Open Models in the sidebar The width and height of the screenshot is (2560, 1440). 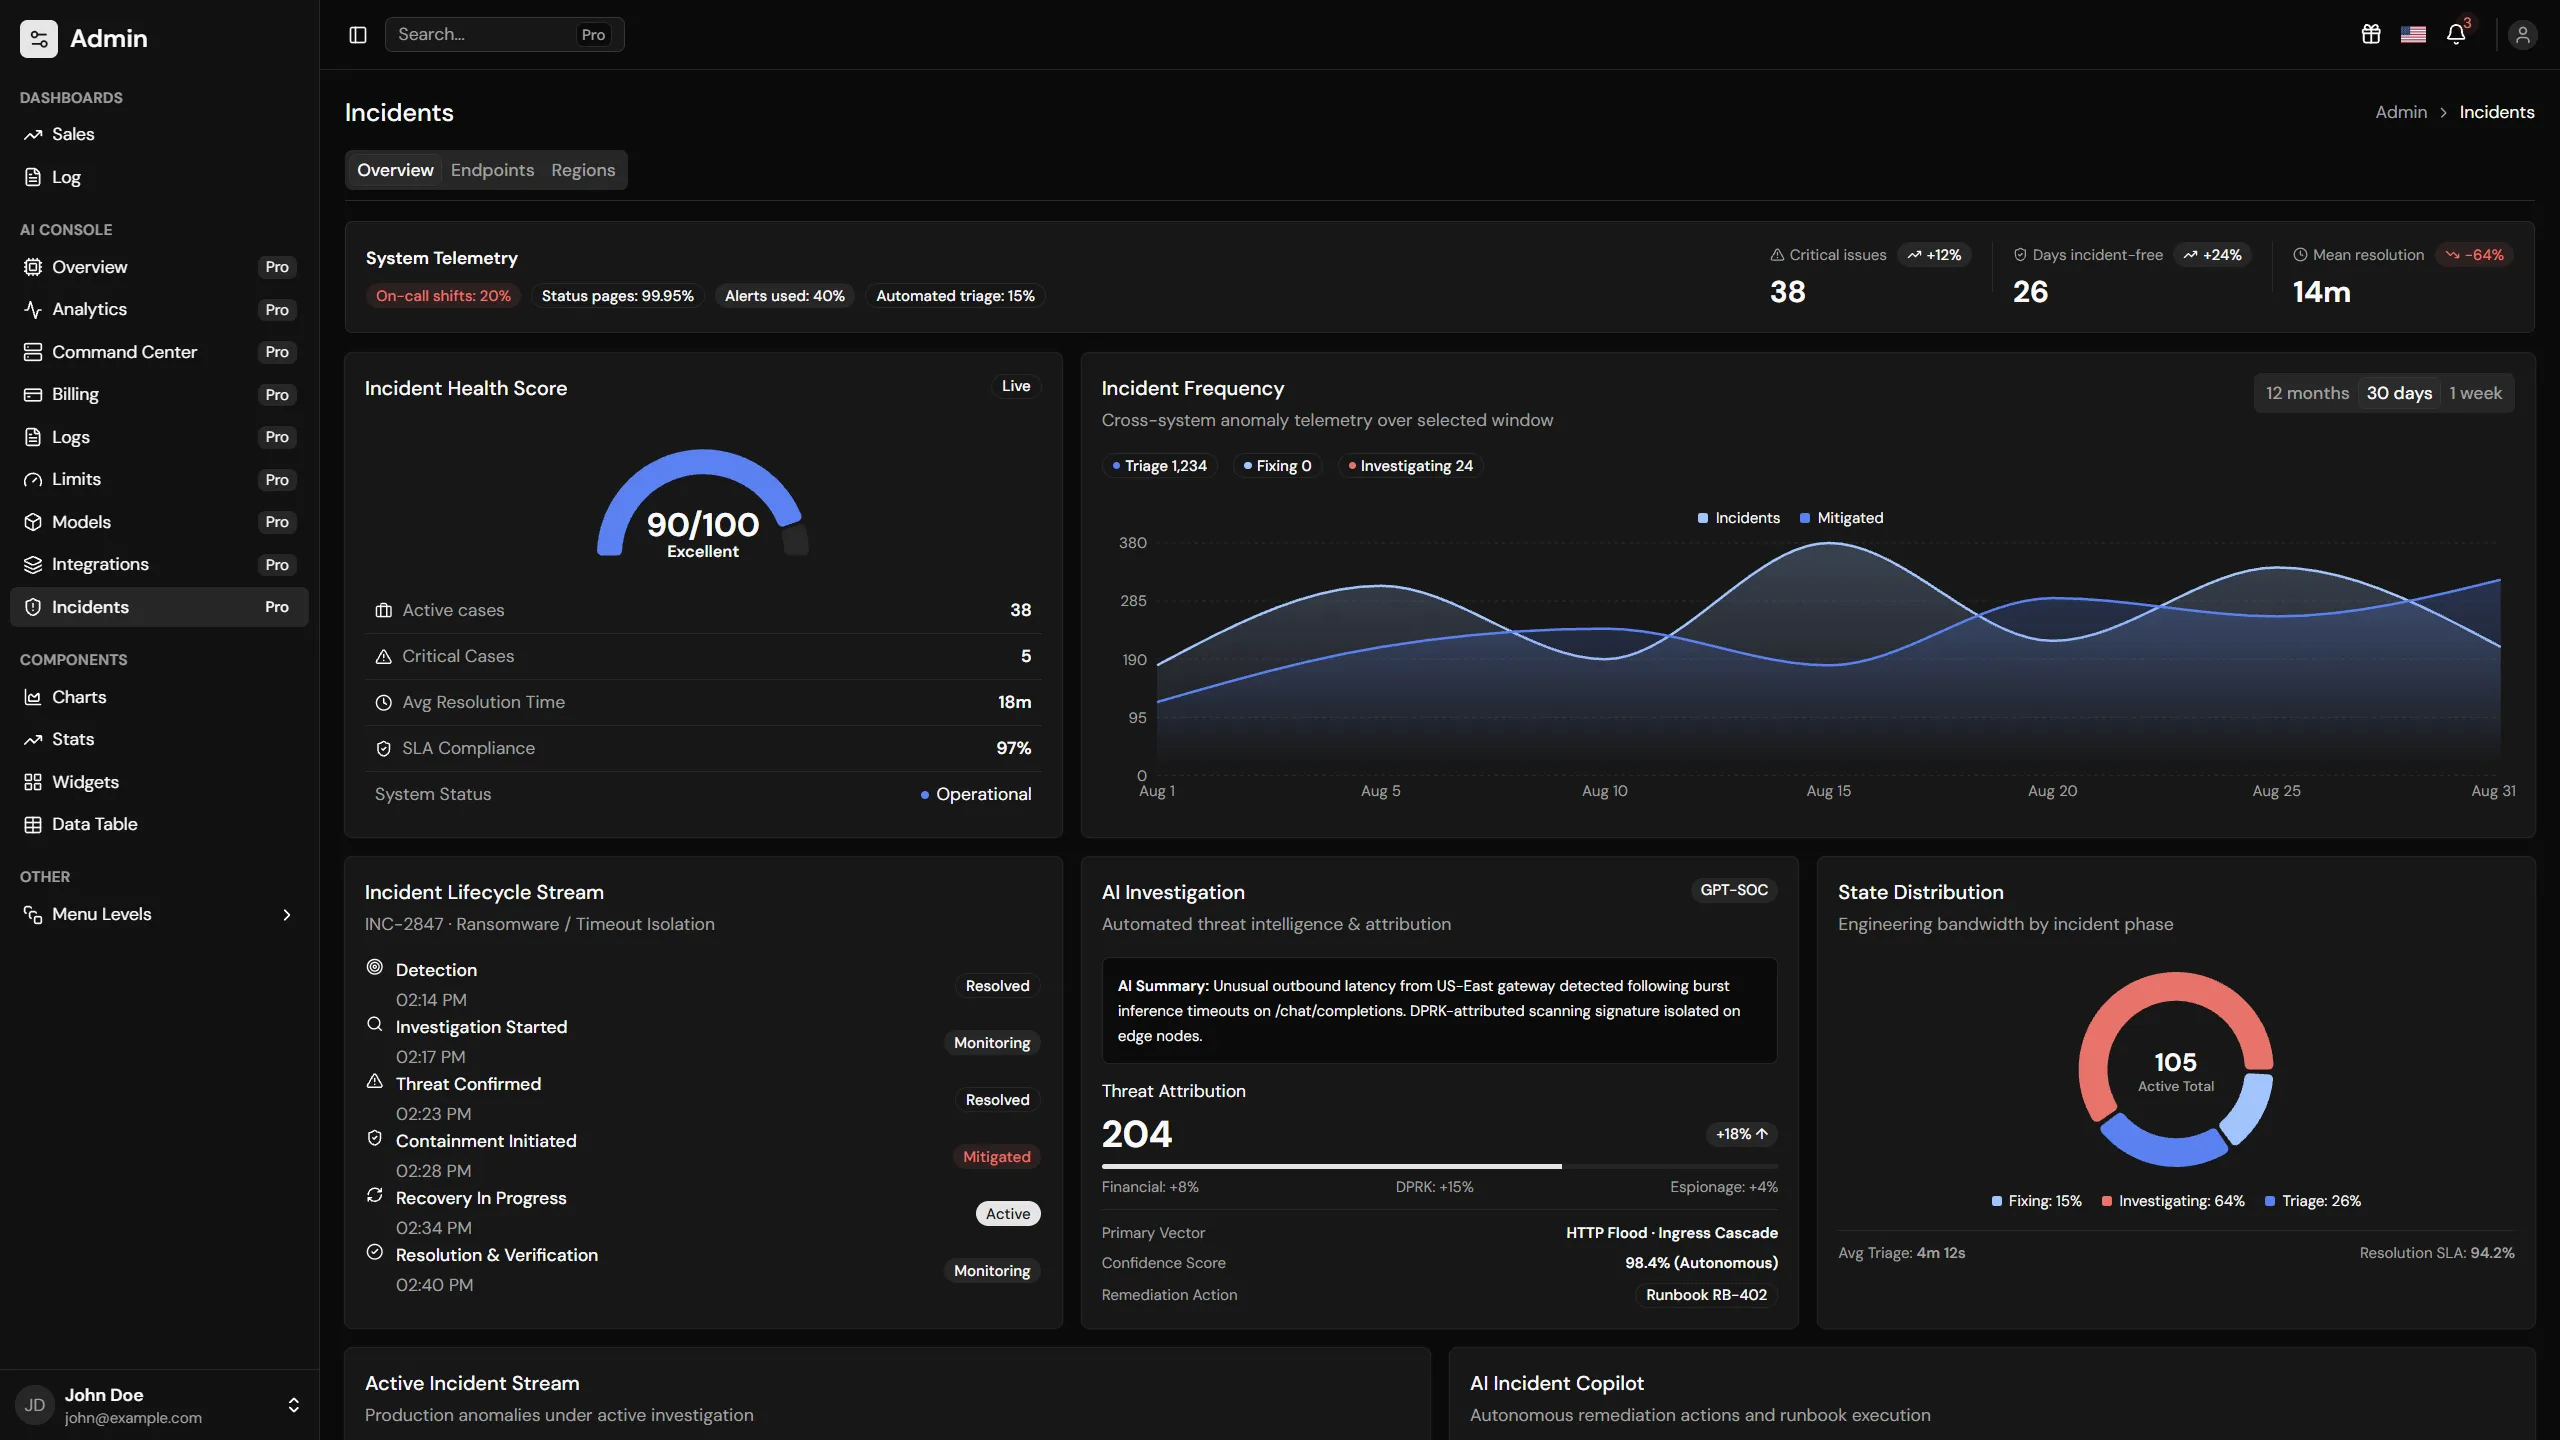click(x=159, y=522)
